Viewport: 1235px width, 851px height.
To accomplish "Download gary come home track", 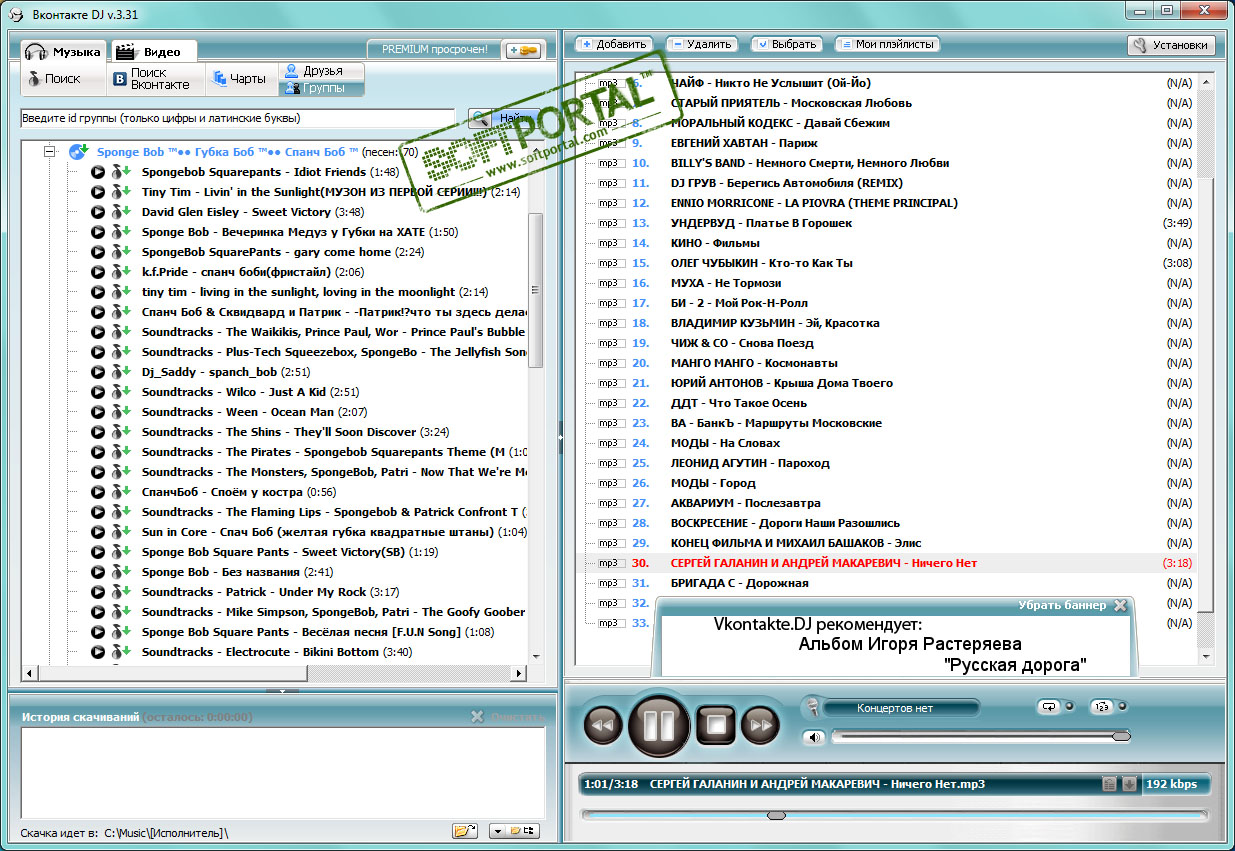I will (122, 252).
